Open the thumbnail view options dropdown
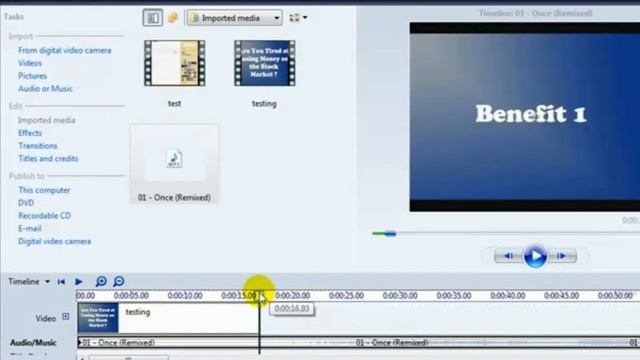 tap(298, 18)
